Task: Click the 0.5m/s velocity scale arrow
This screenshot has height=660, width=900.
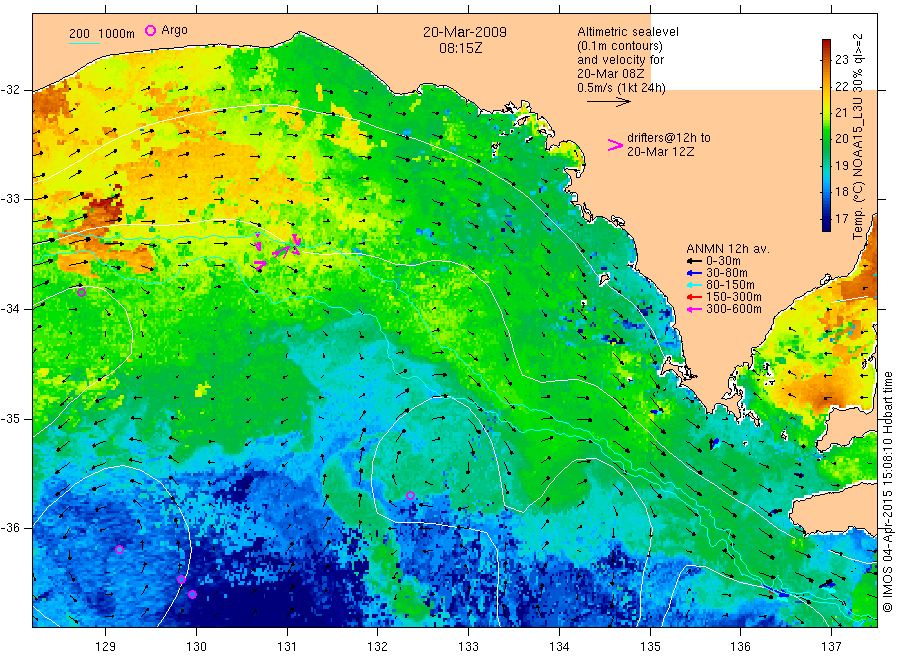Action: [x=608, y=102]
